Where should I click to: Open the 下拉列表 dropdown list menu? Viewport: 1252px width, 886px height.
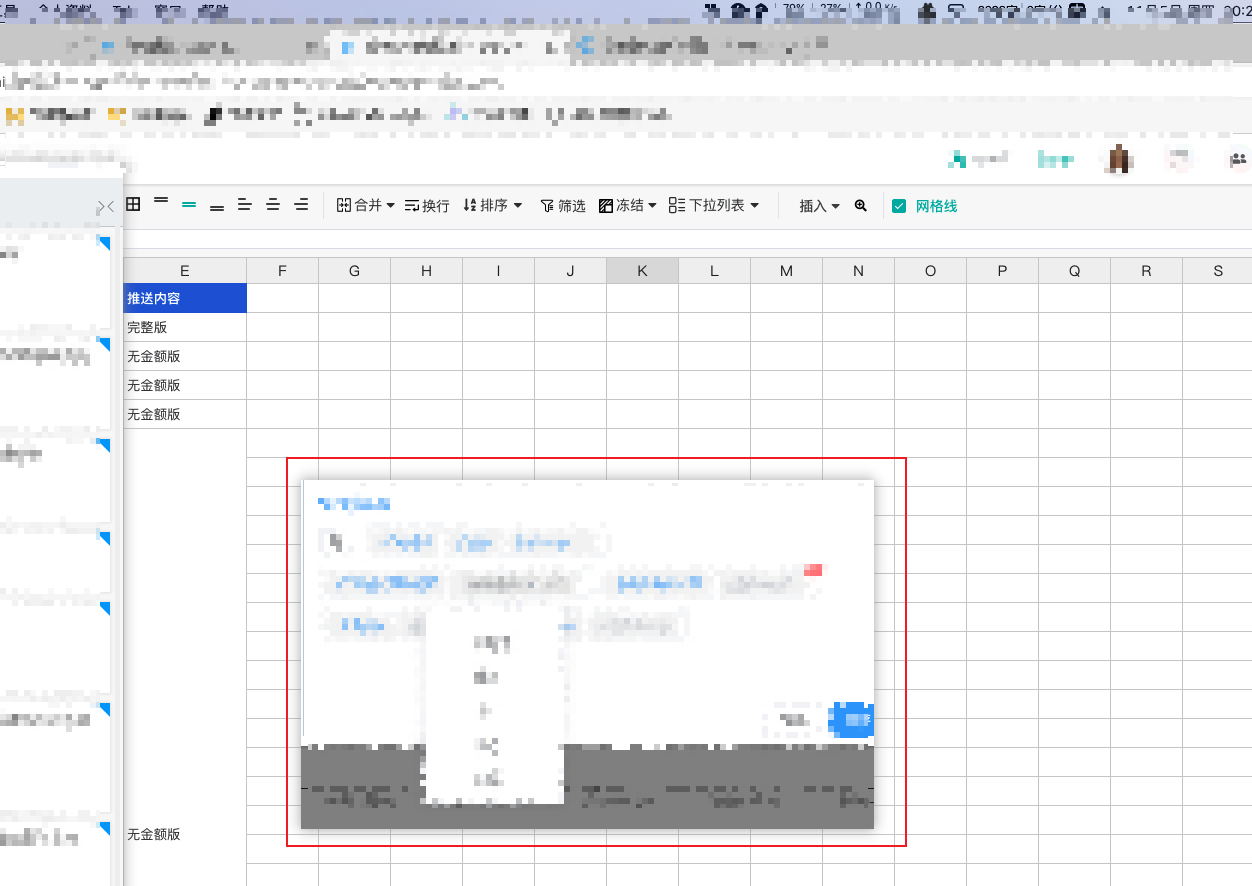pos(714,205)
